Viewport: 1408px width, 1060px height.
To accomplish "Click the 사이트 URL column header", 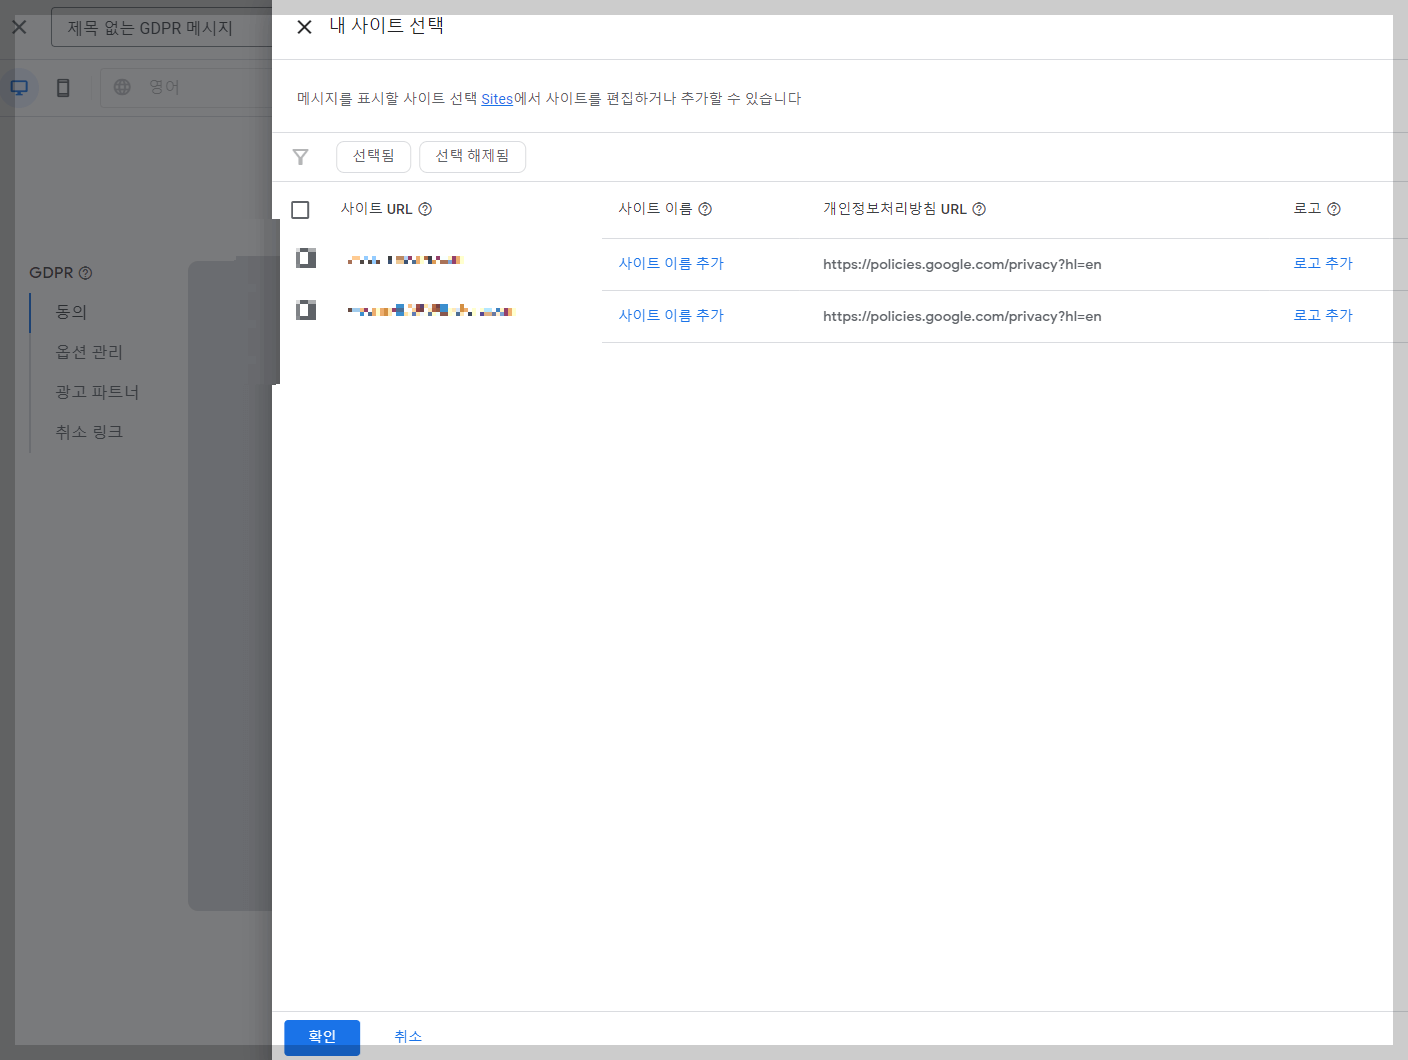I will 376,209.
